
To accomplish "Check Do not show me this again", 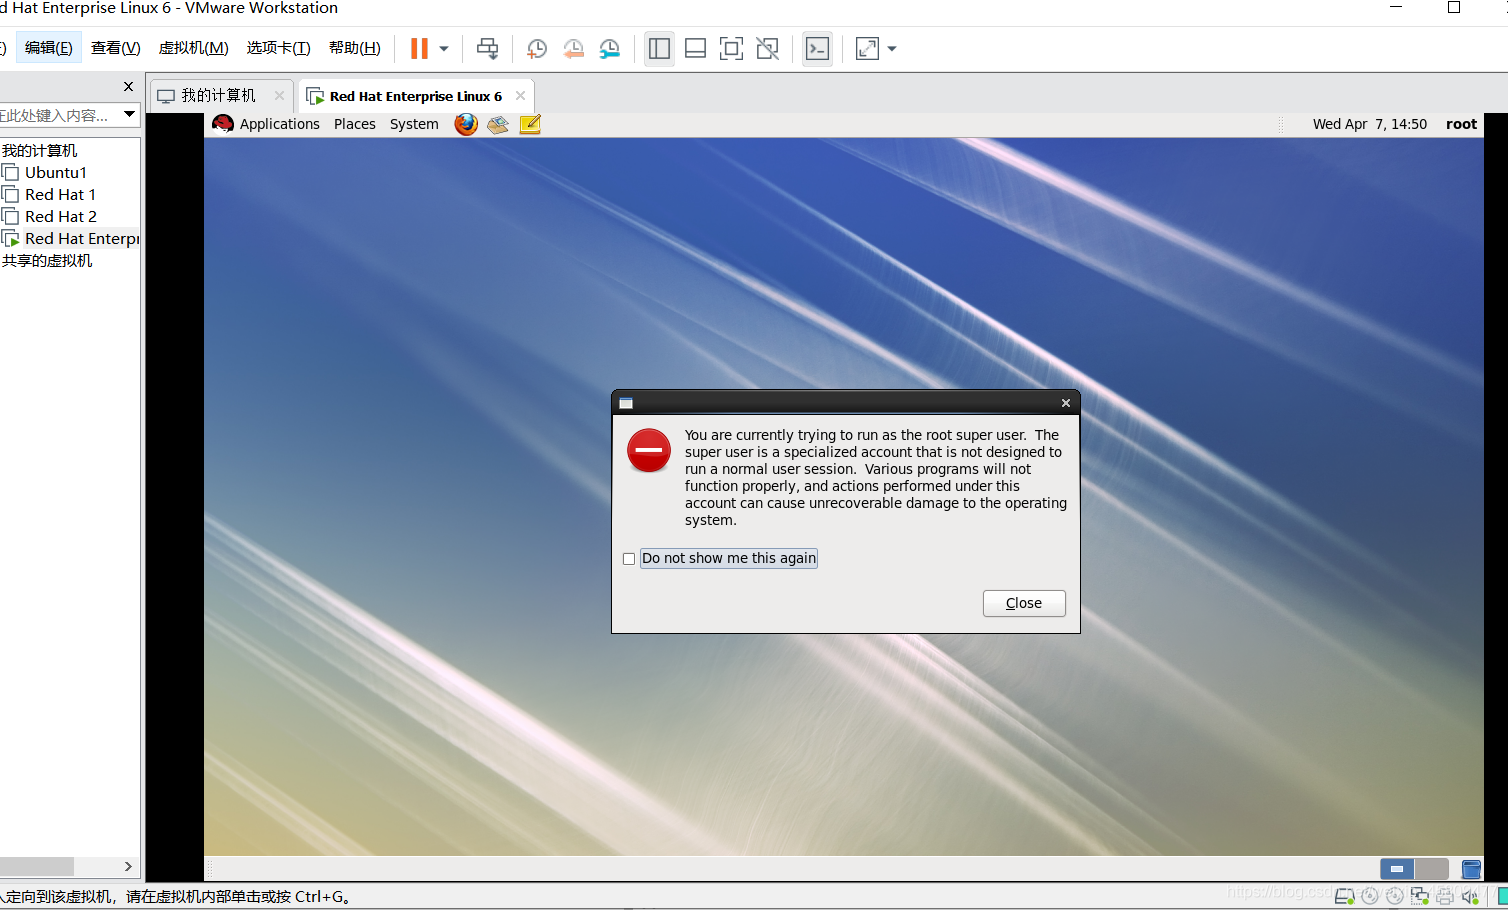I will [629, 559].
